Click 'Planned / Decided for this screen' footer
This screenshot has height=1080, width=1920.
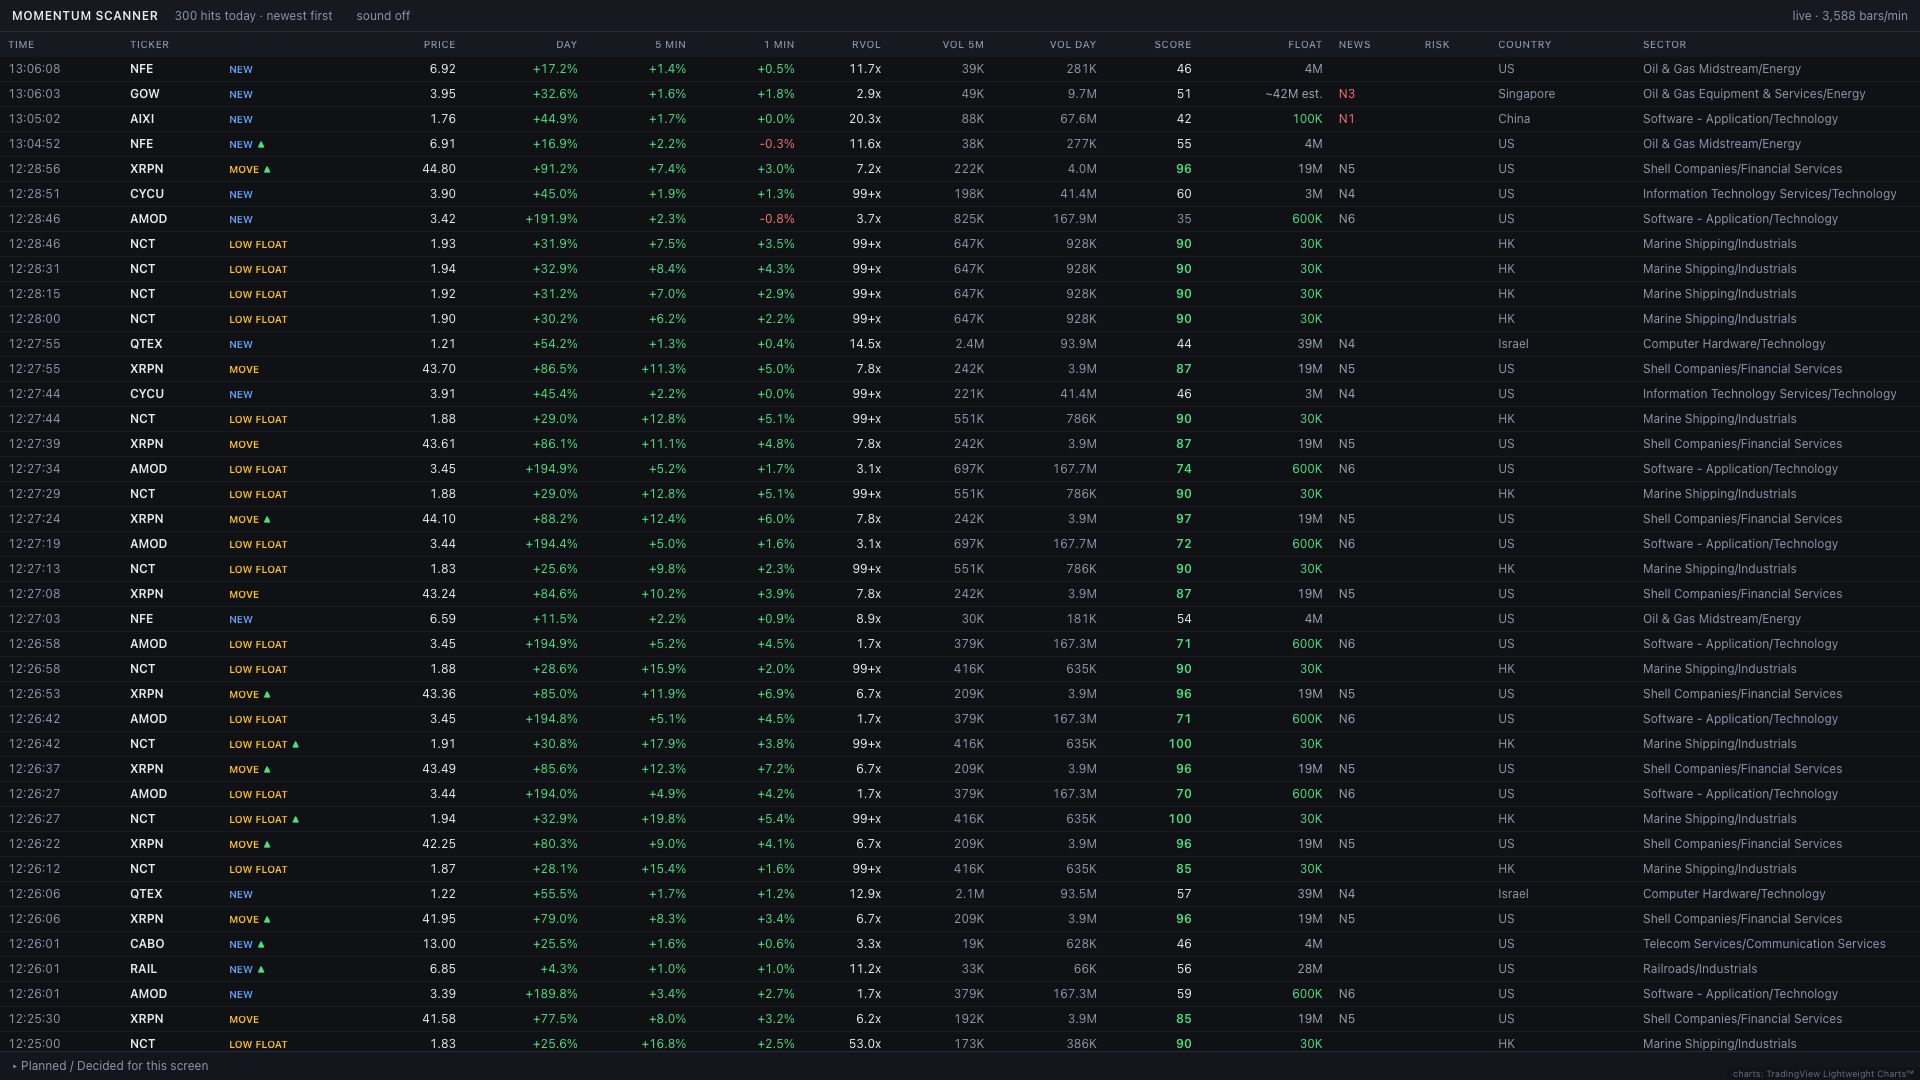(110, 1066)
